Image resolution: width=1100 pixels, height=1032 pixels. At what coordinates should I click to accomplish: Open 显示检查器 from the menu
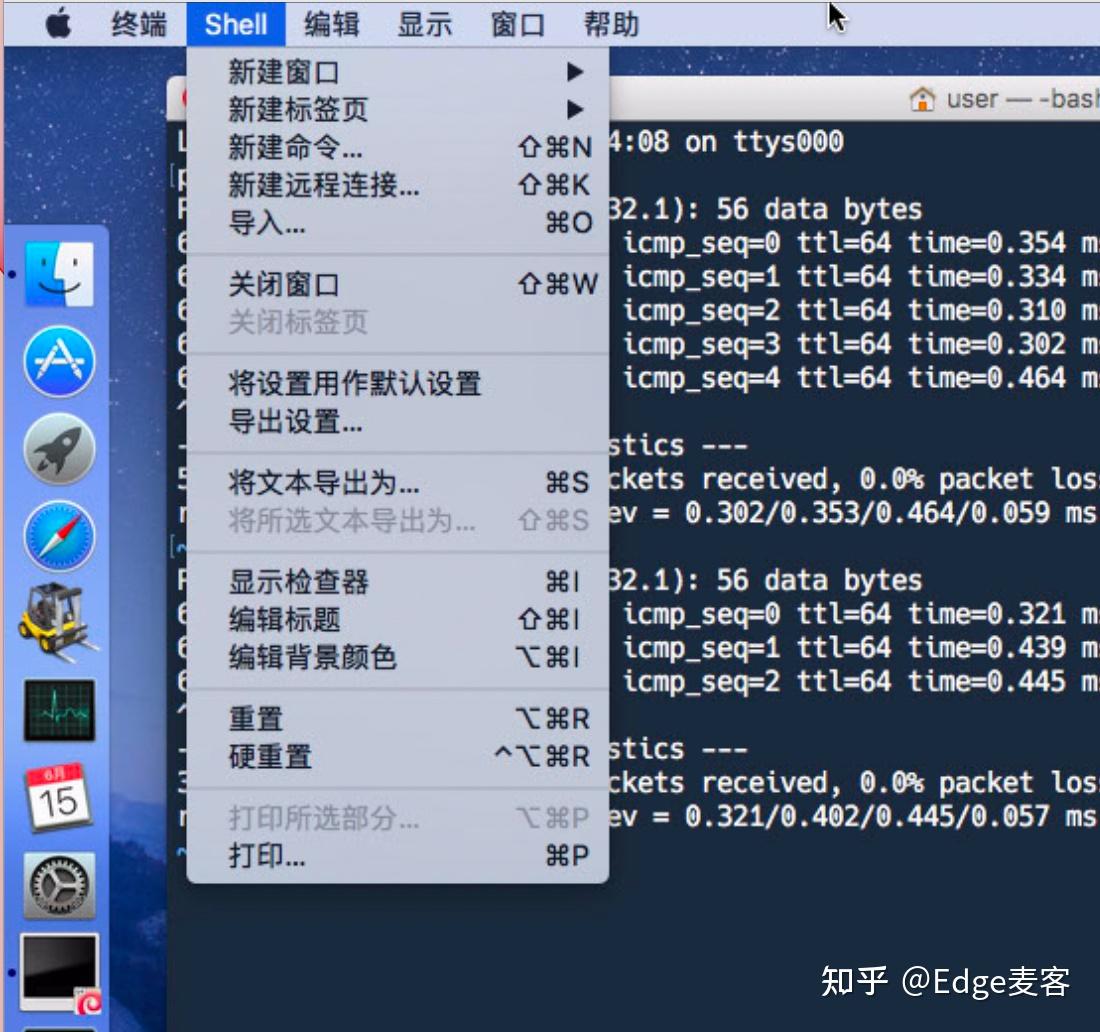tap(398, 582)
